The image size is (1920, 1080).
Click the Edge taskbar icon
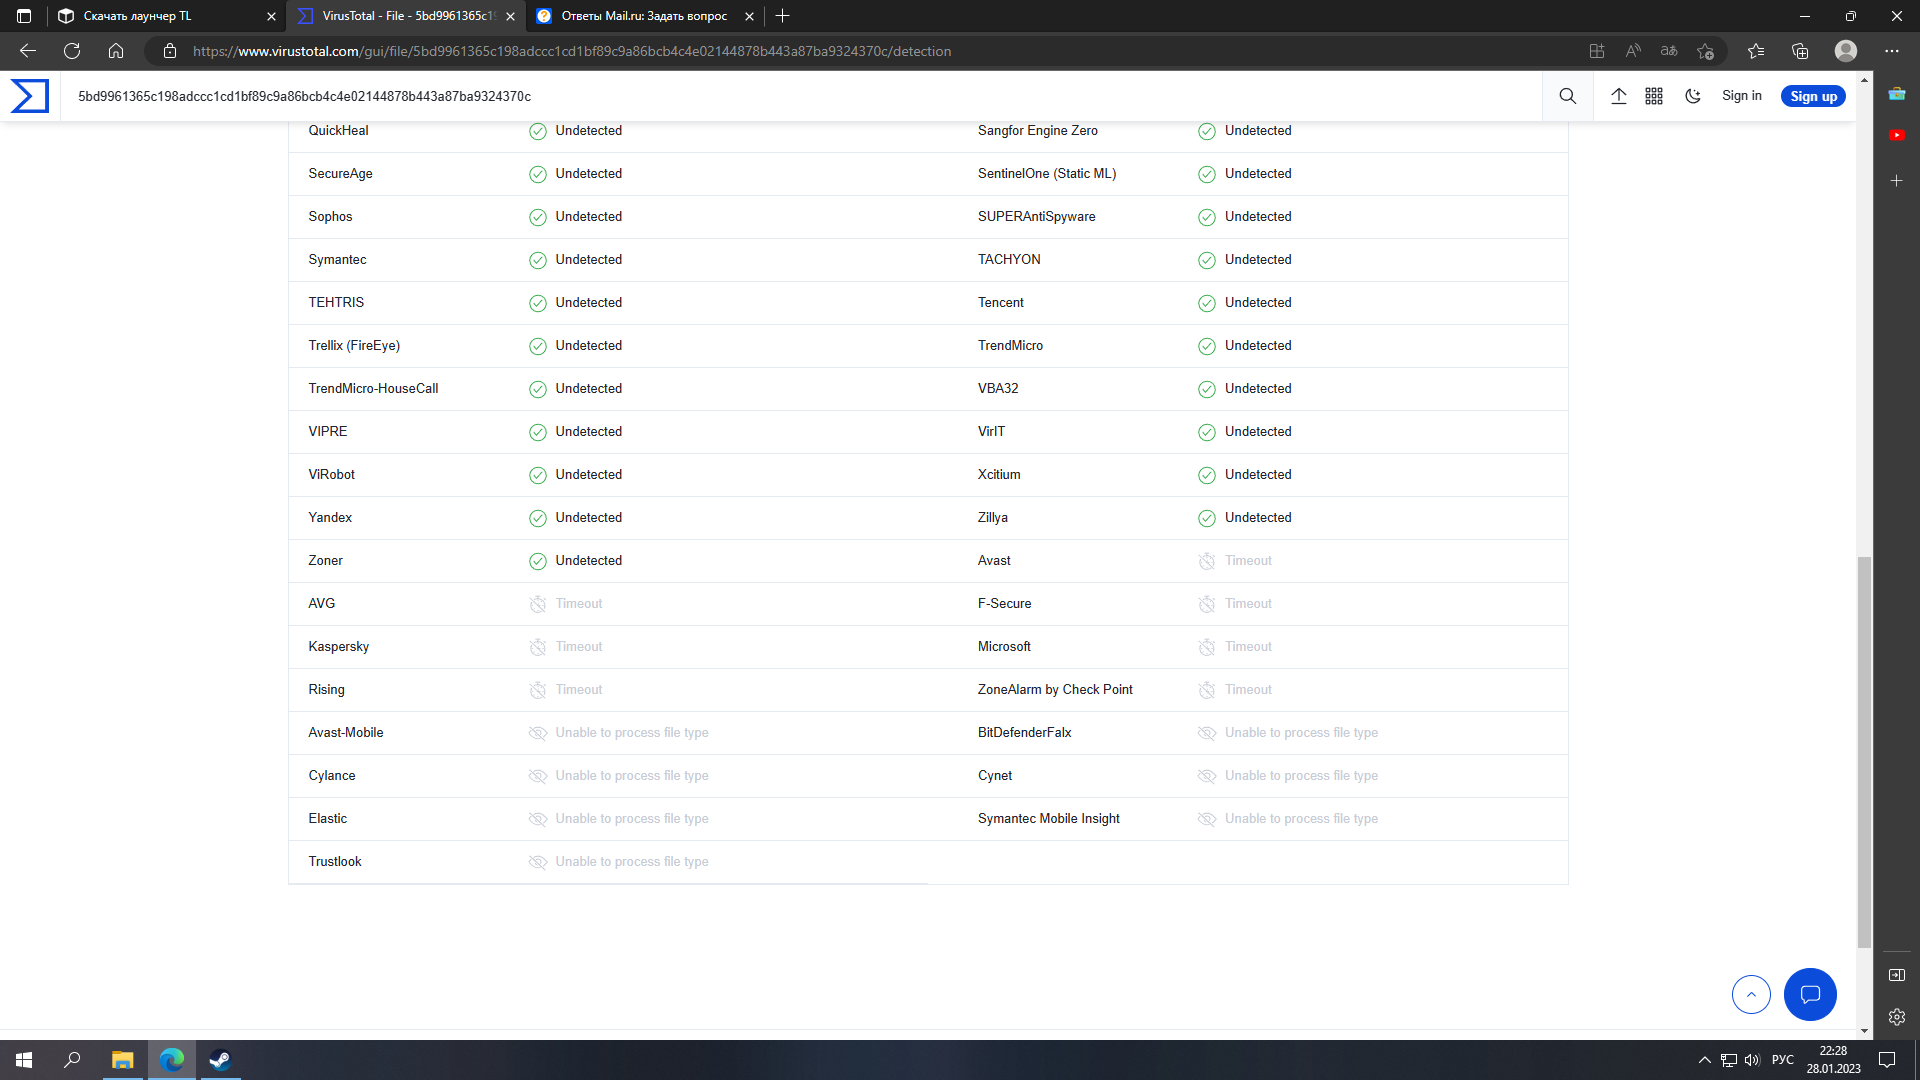click(171, 1060)
